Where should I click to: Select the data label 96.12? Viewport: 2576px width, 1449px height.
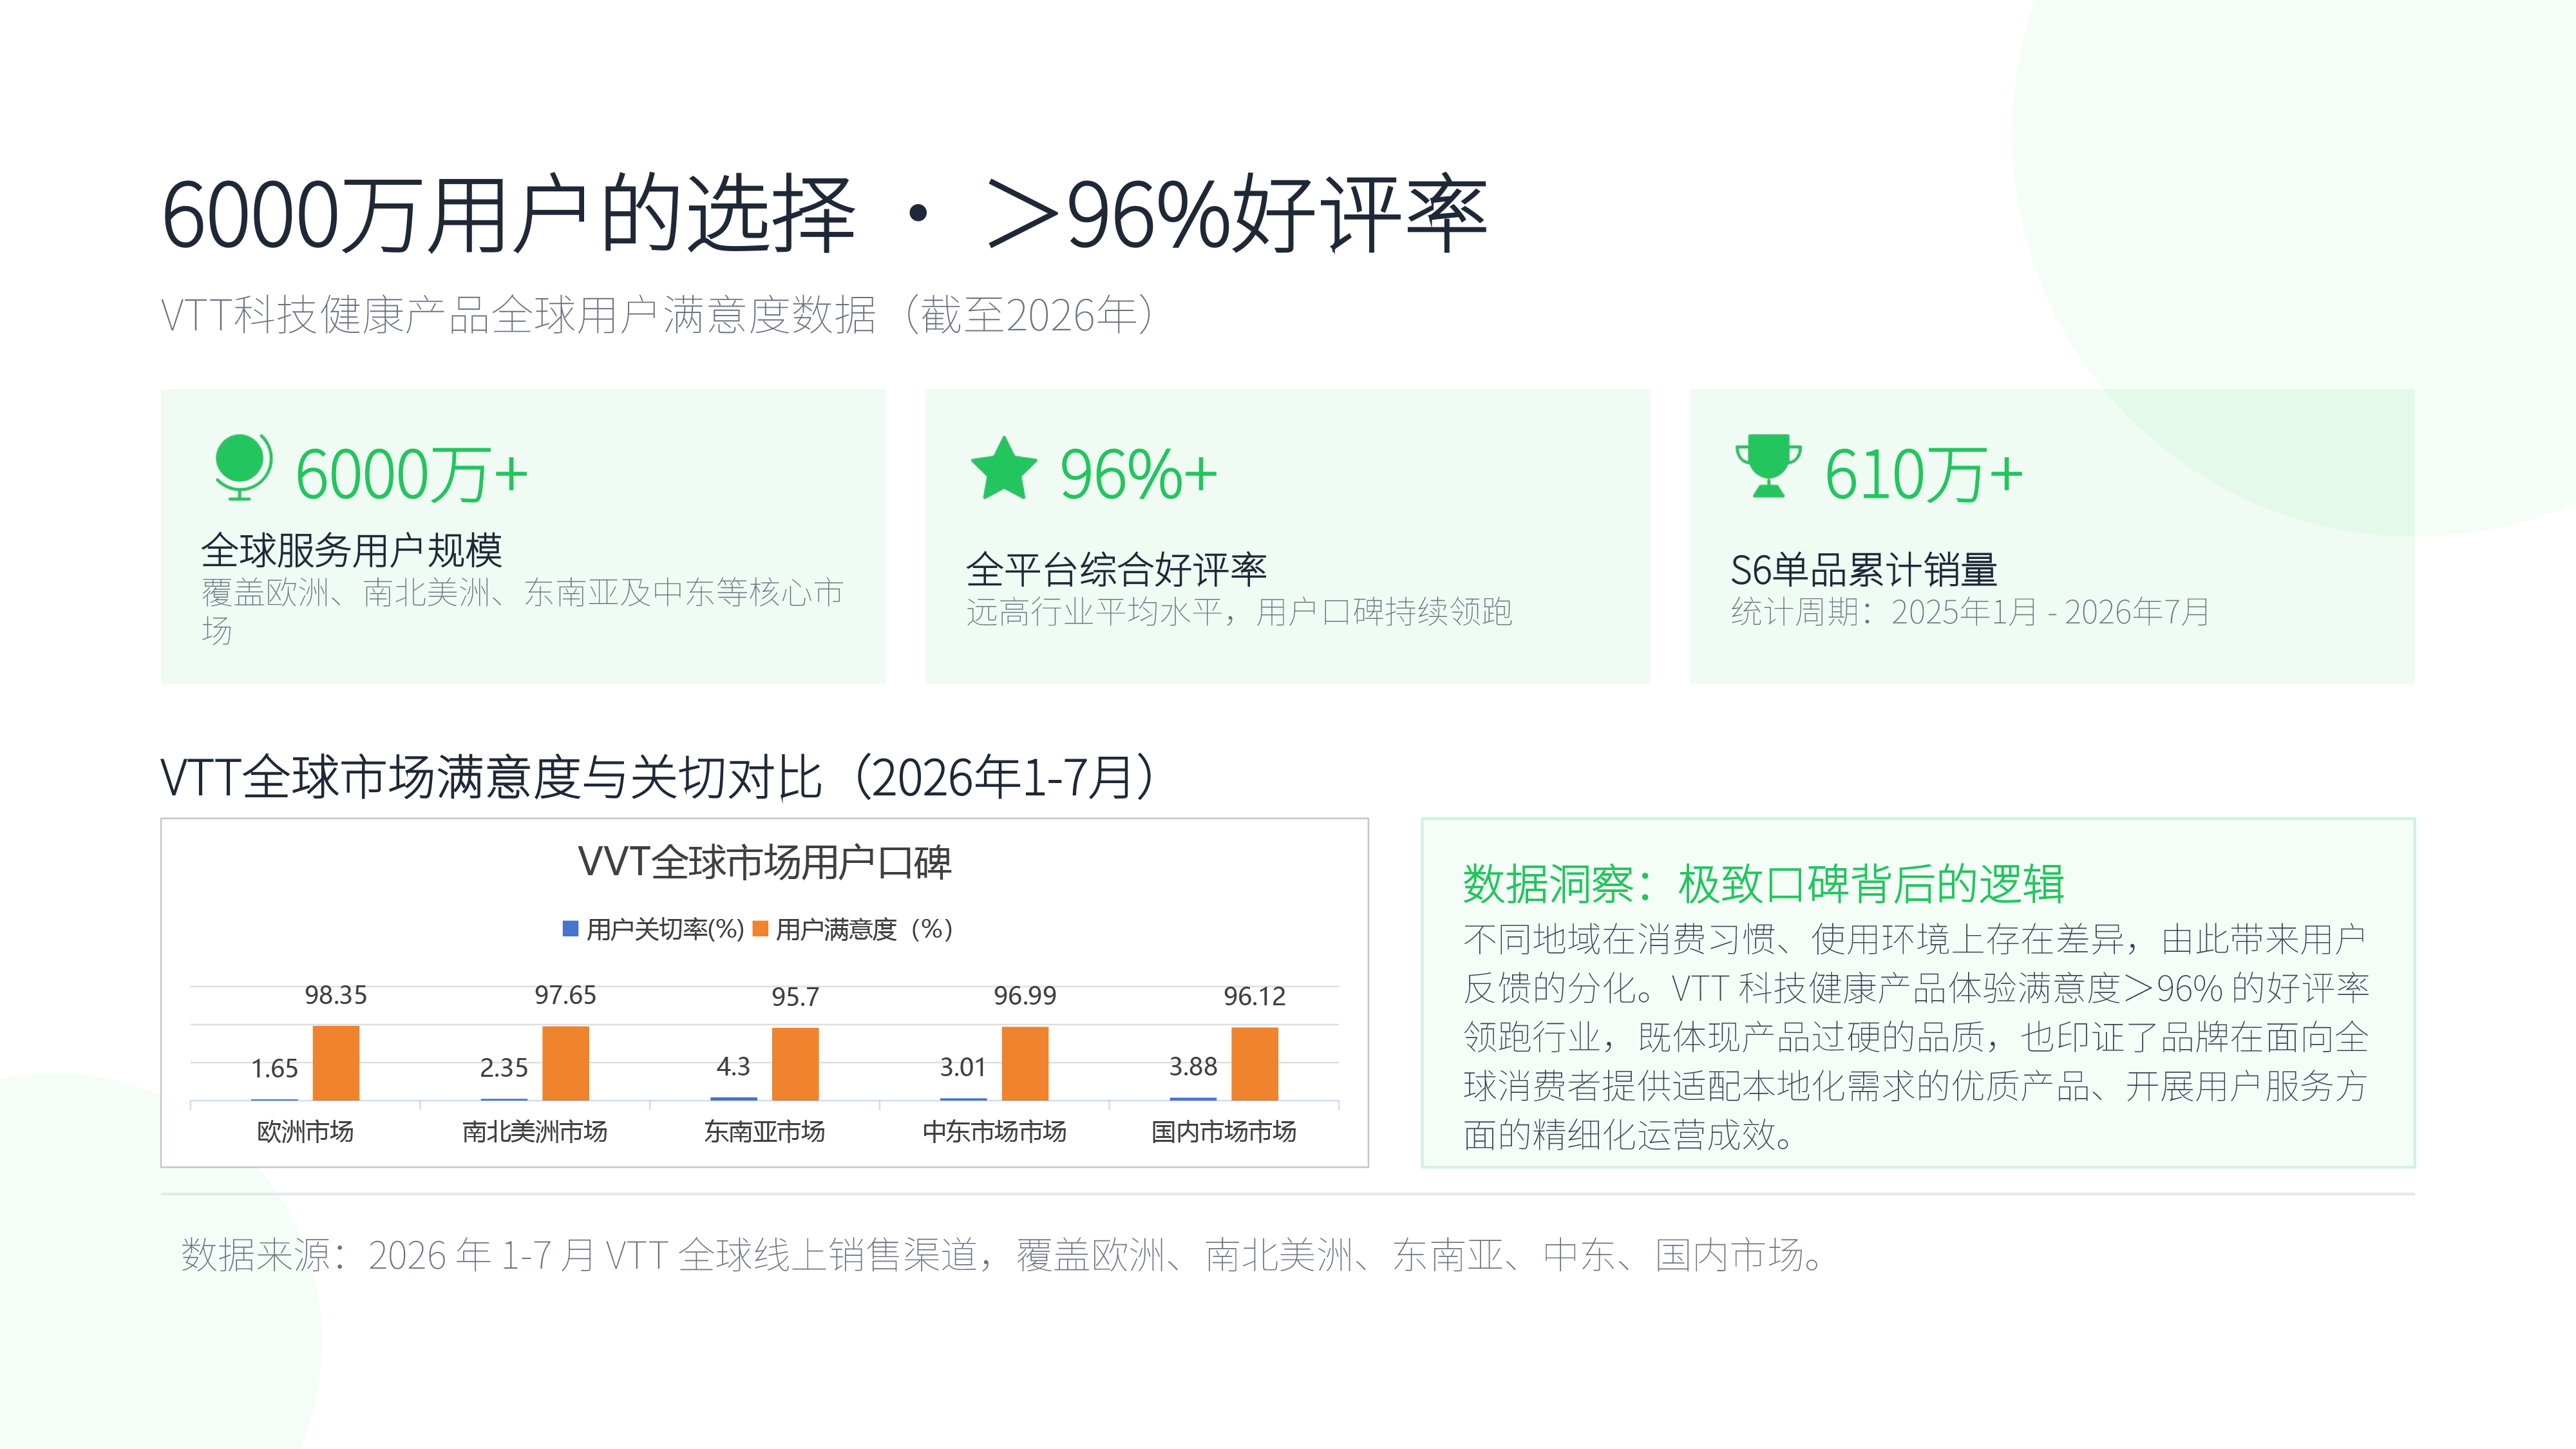click(x=1255, y=997)
